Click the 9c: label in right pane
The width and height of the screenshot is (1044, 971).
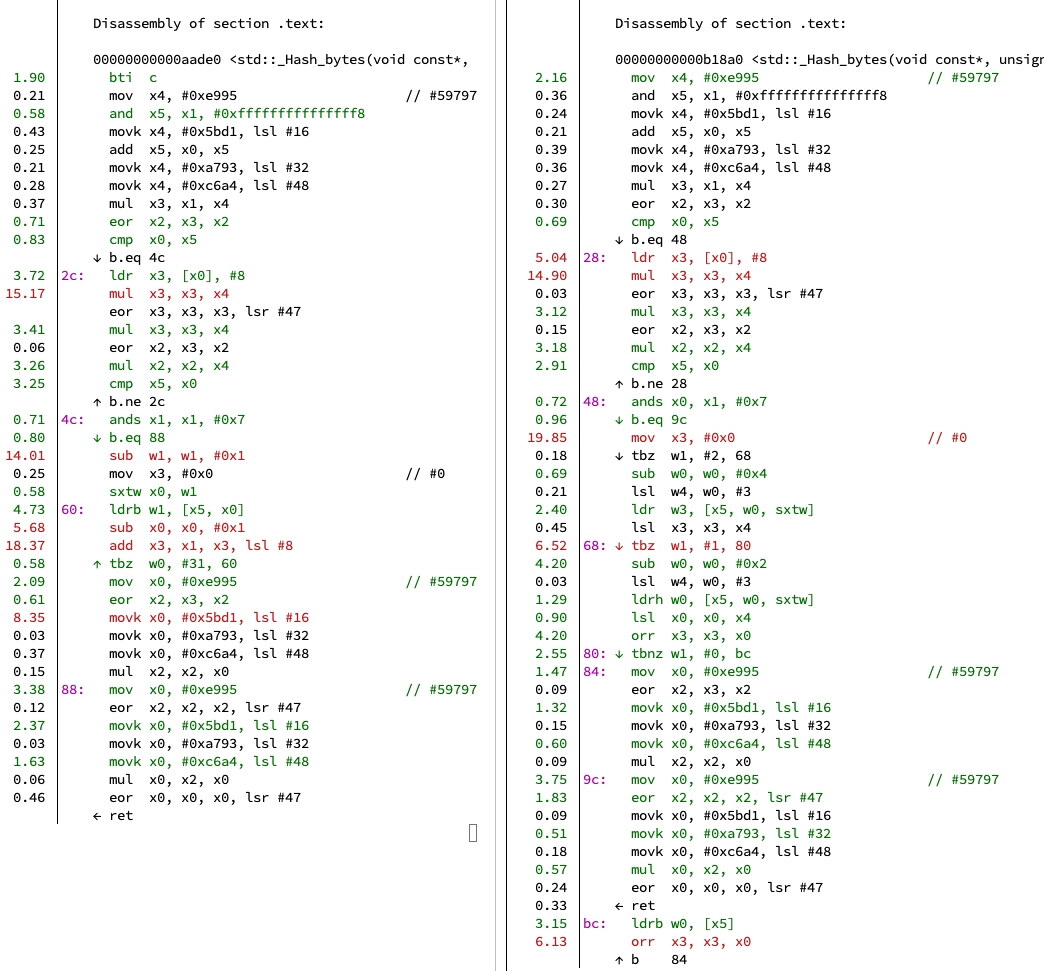coord(594,780)
